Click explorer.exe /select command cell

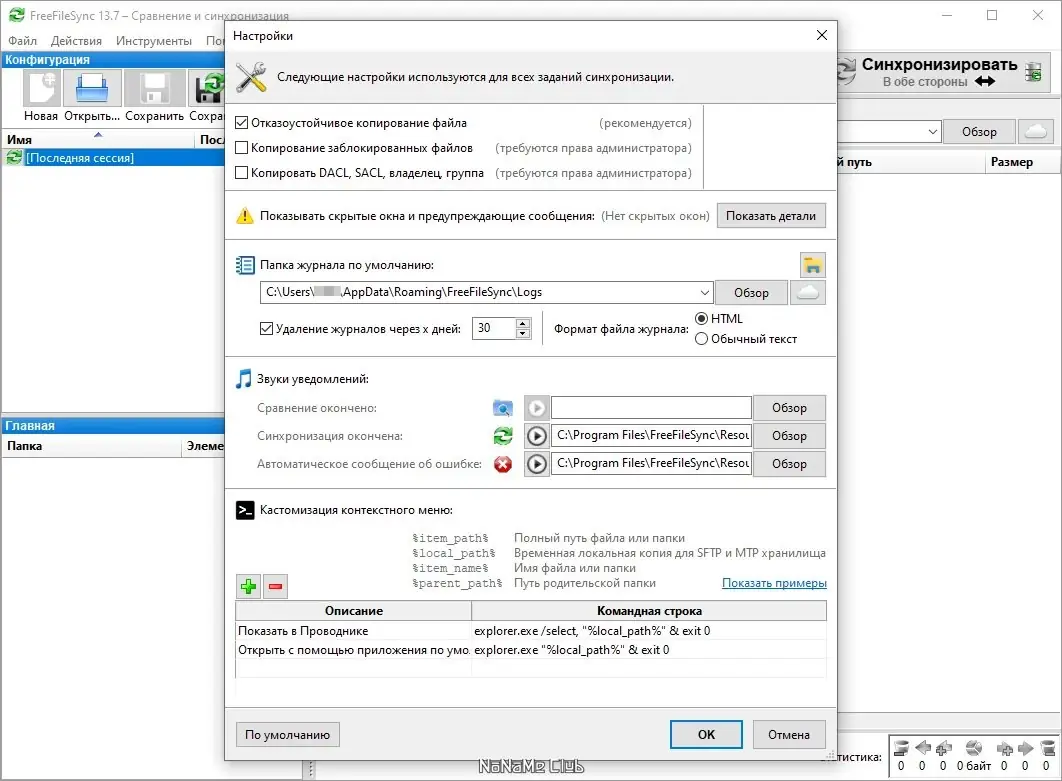click(649, 631)
